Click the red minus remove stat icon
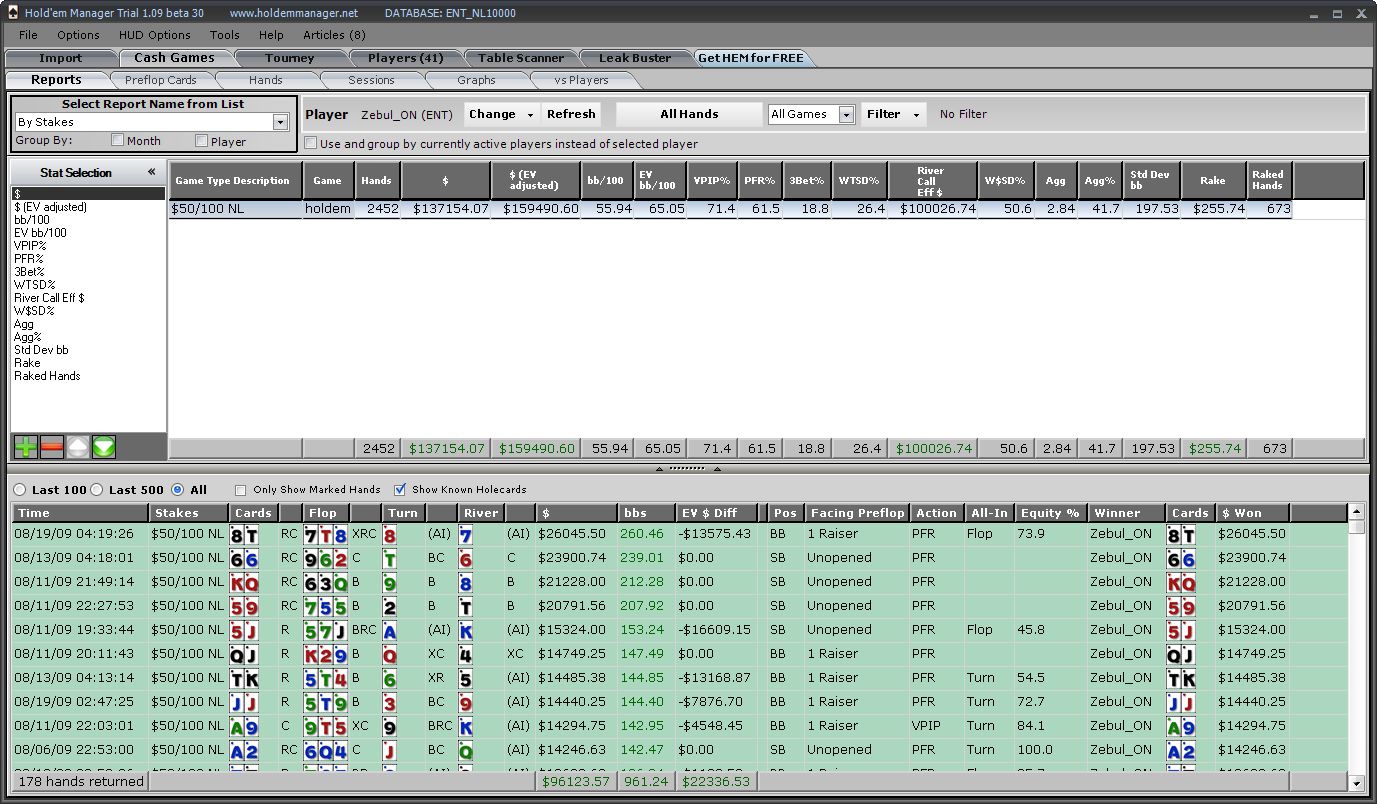 [52, 447]
